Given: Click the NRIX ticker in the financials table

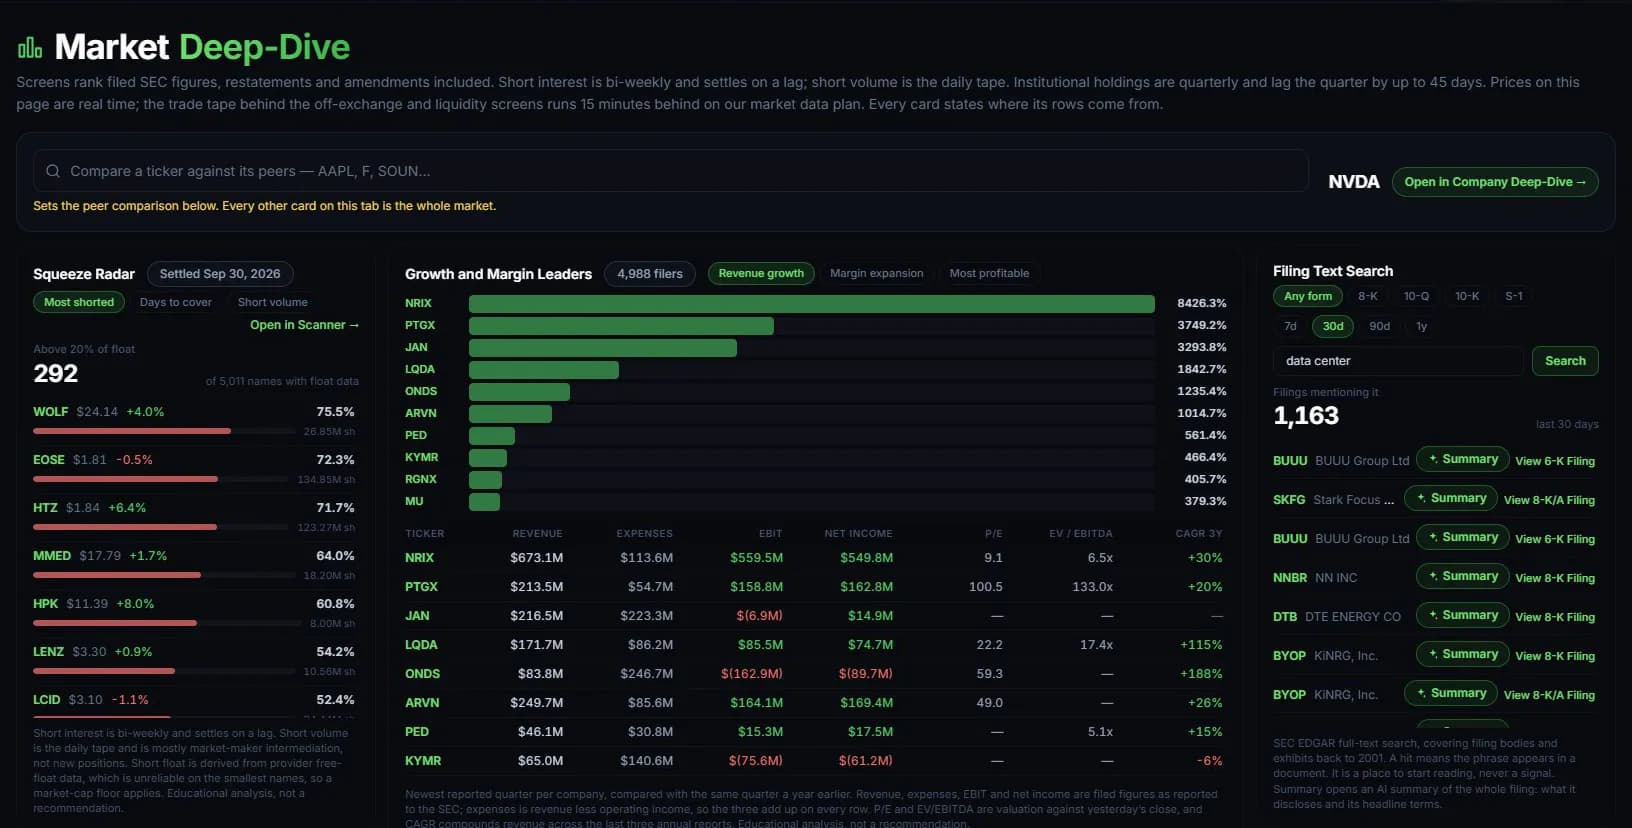Looking at the screenshot, I should pos(420,558).
